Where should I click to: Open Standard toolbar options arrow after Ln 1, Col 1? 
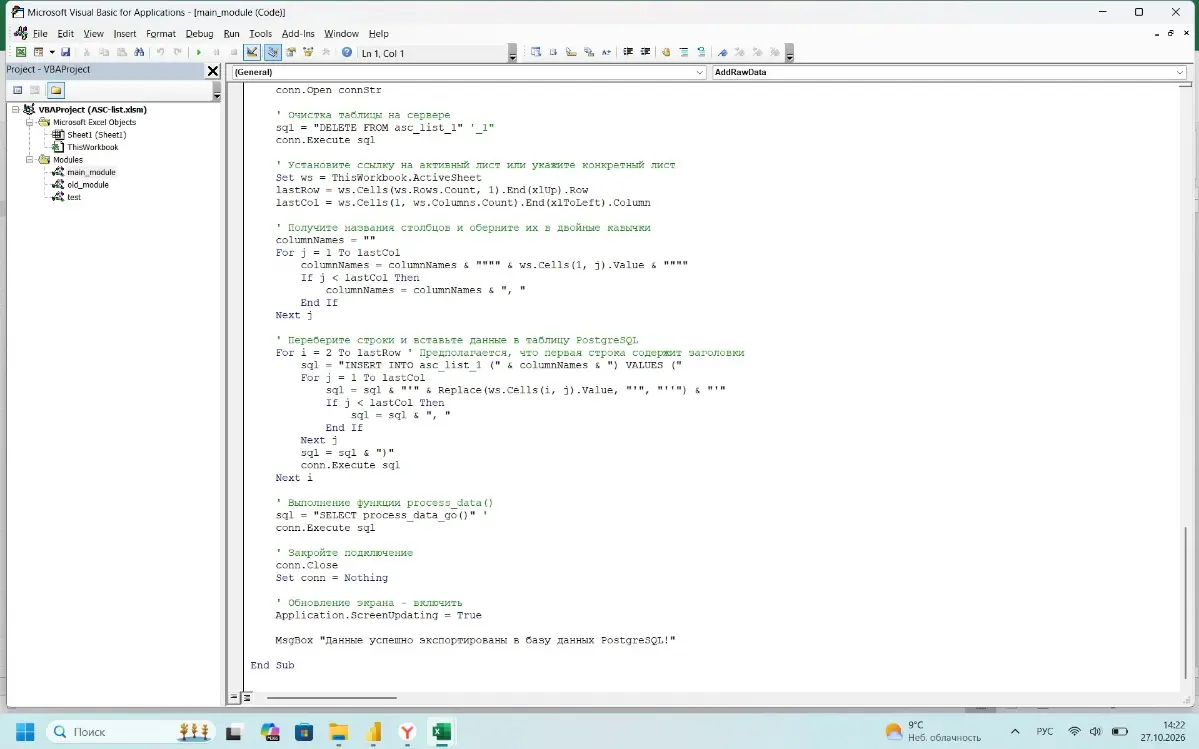tap(512, 53)
